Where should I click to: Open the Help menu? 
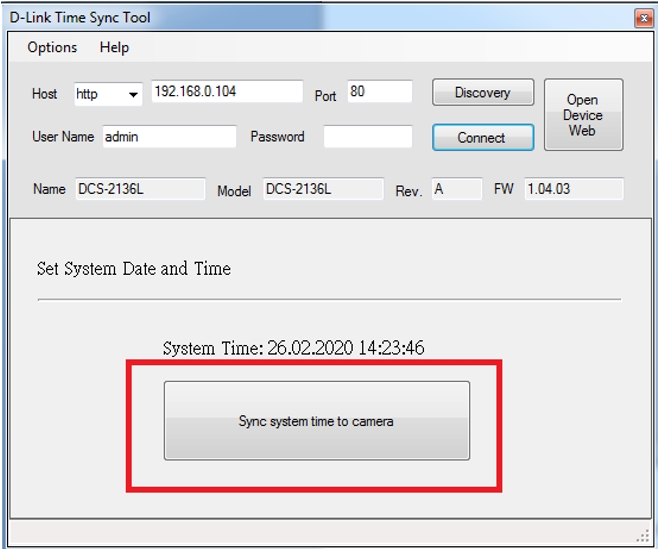pyautogui.click(x=114, y=47)
